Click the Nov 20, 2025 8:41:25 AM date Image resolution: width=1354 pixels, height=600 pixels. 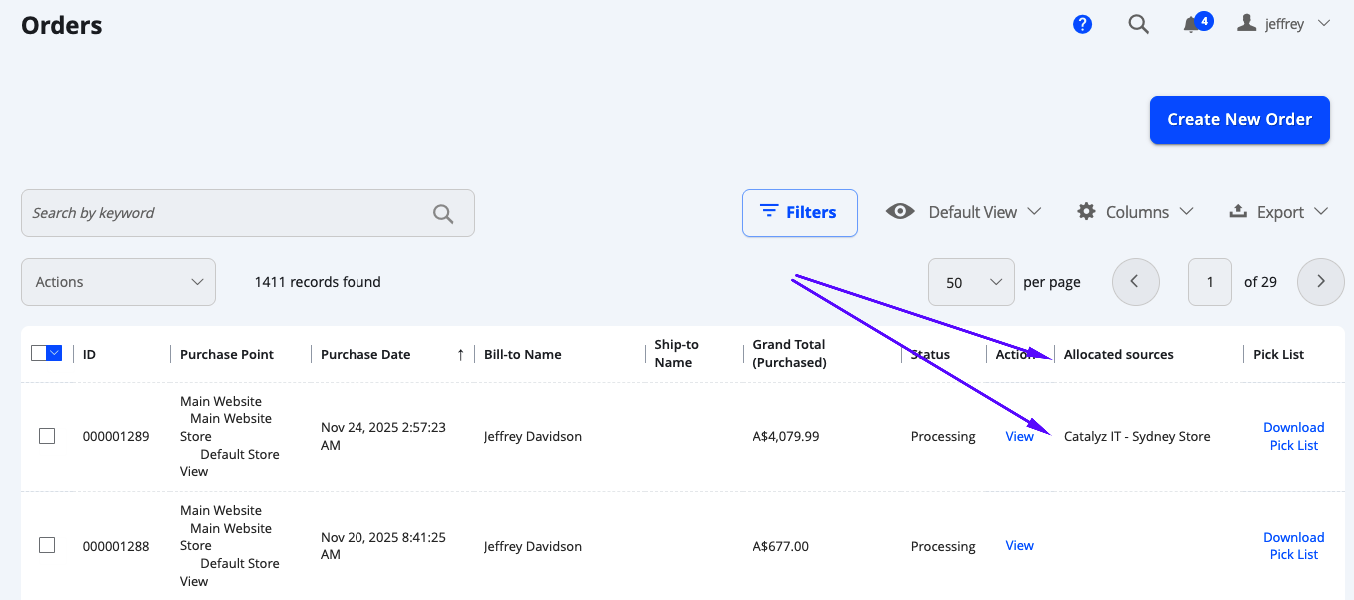[x=383, y=546]
